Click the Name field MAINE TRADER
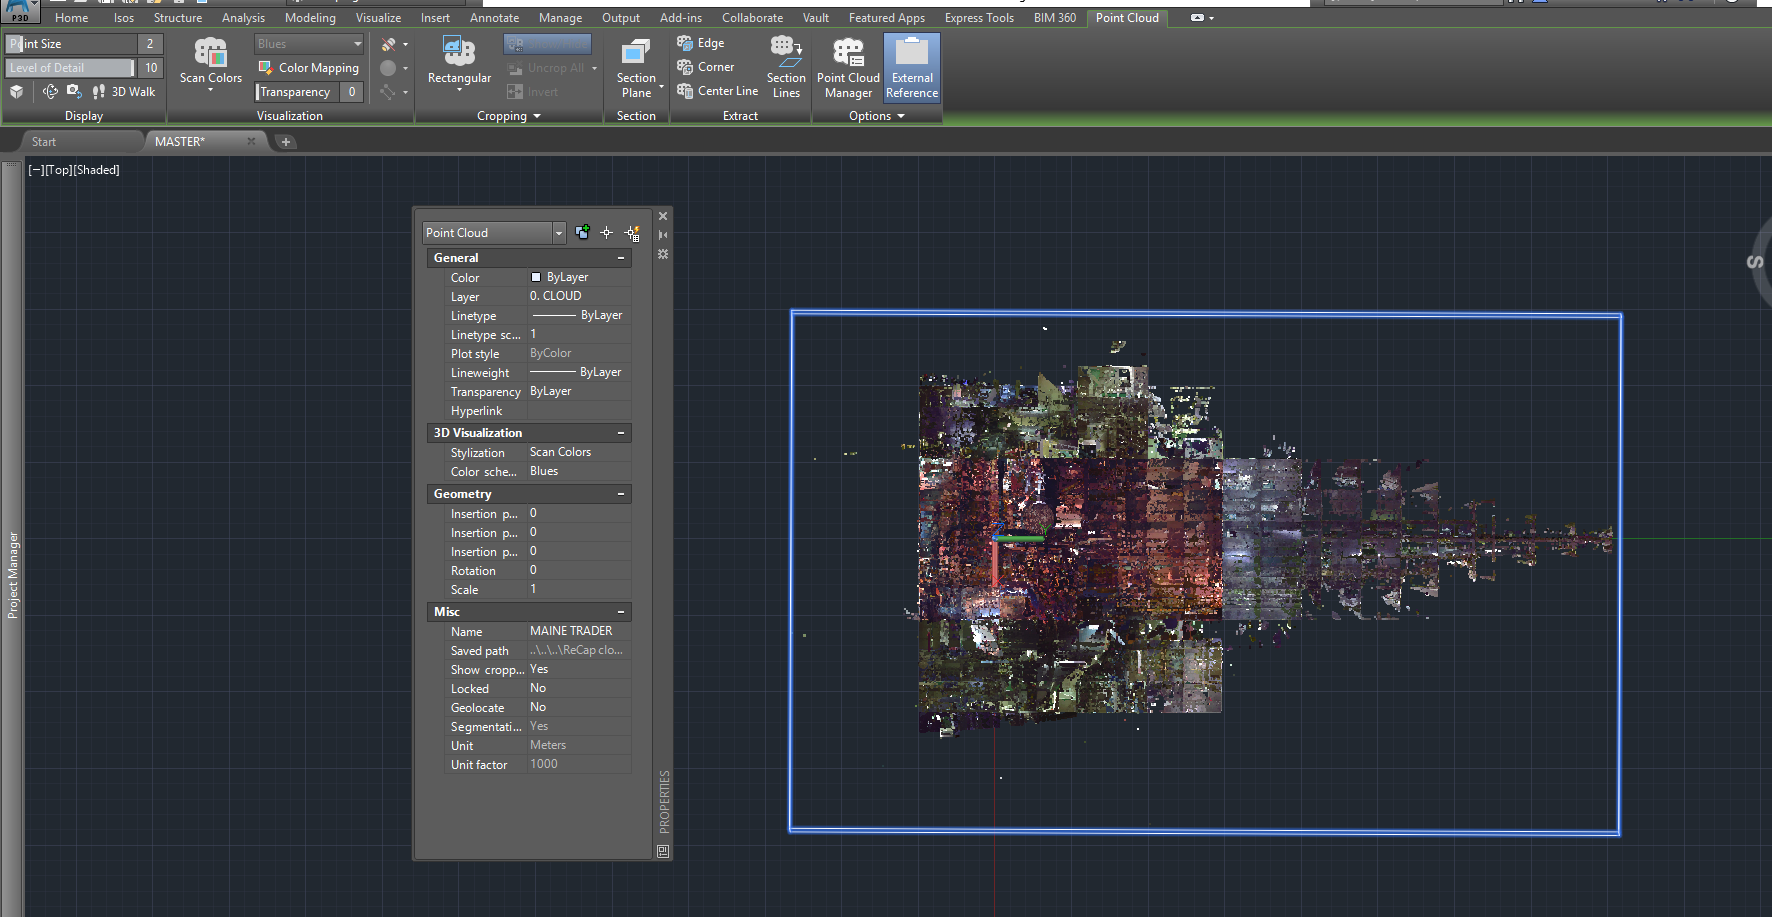Image resolution: width=1772 pixels, height=917 pixels. click(x=579, y=631)
